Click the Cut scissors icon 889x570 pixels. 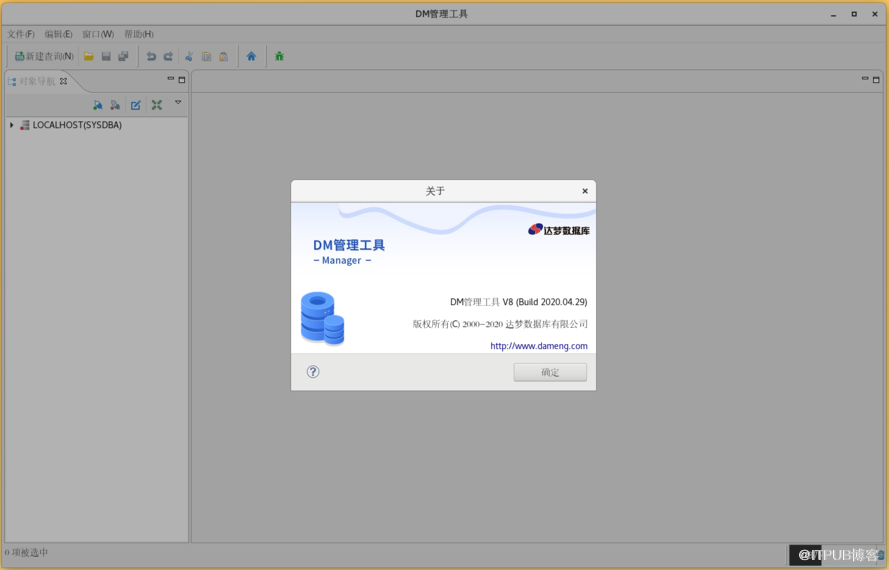click(x=189, y=57)
